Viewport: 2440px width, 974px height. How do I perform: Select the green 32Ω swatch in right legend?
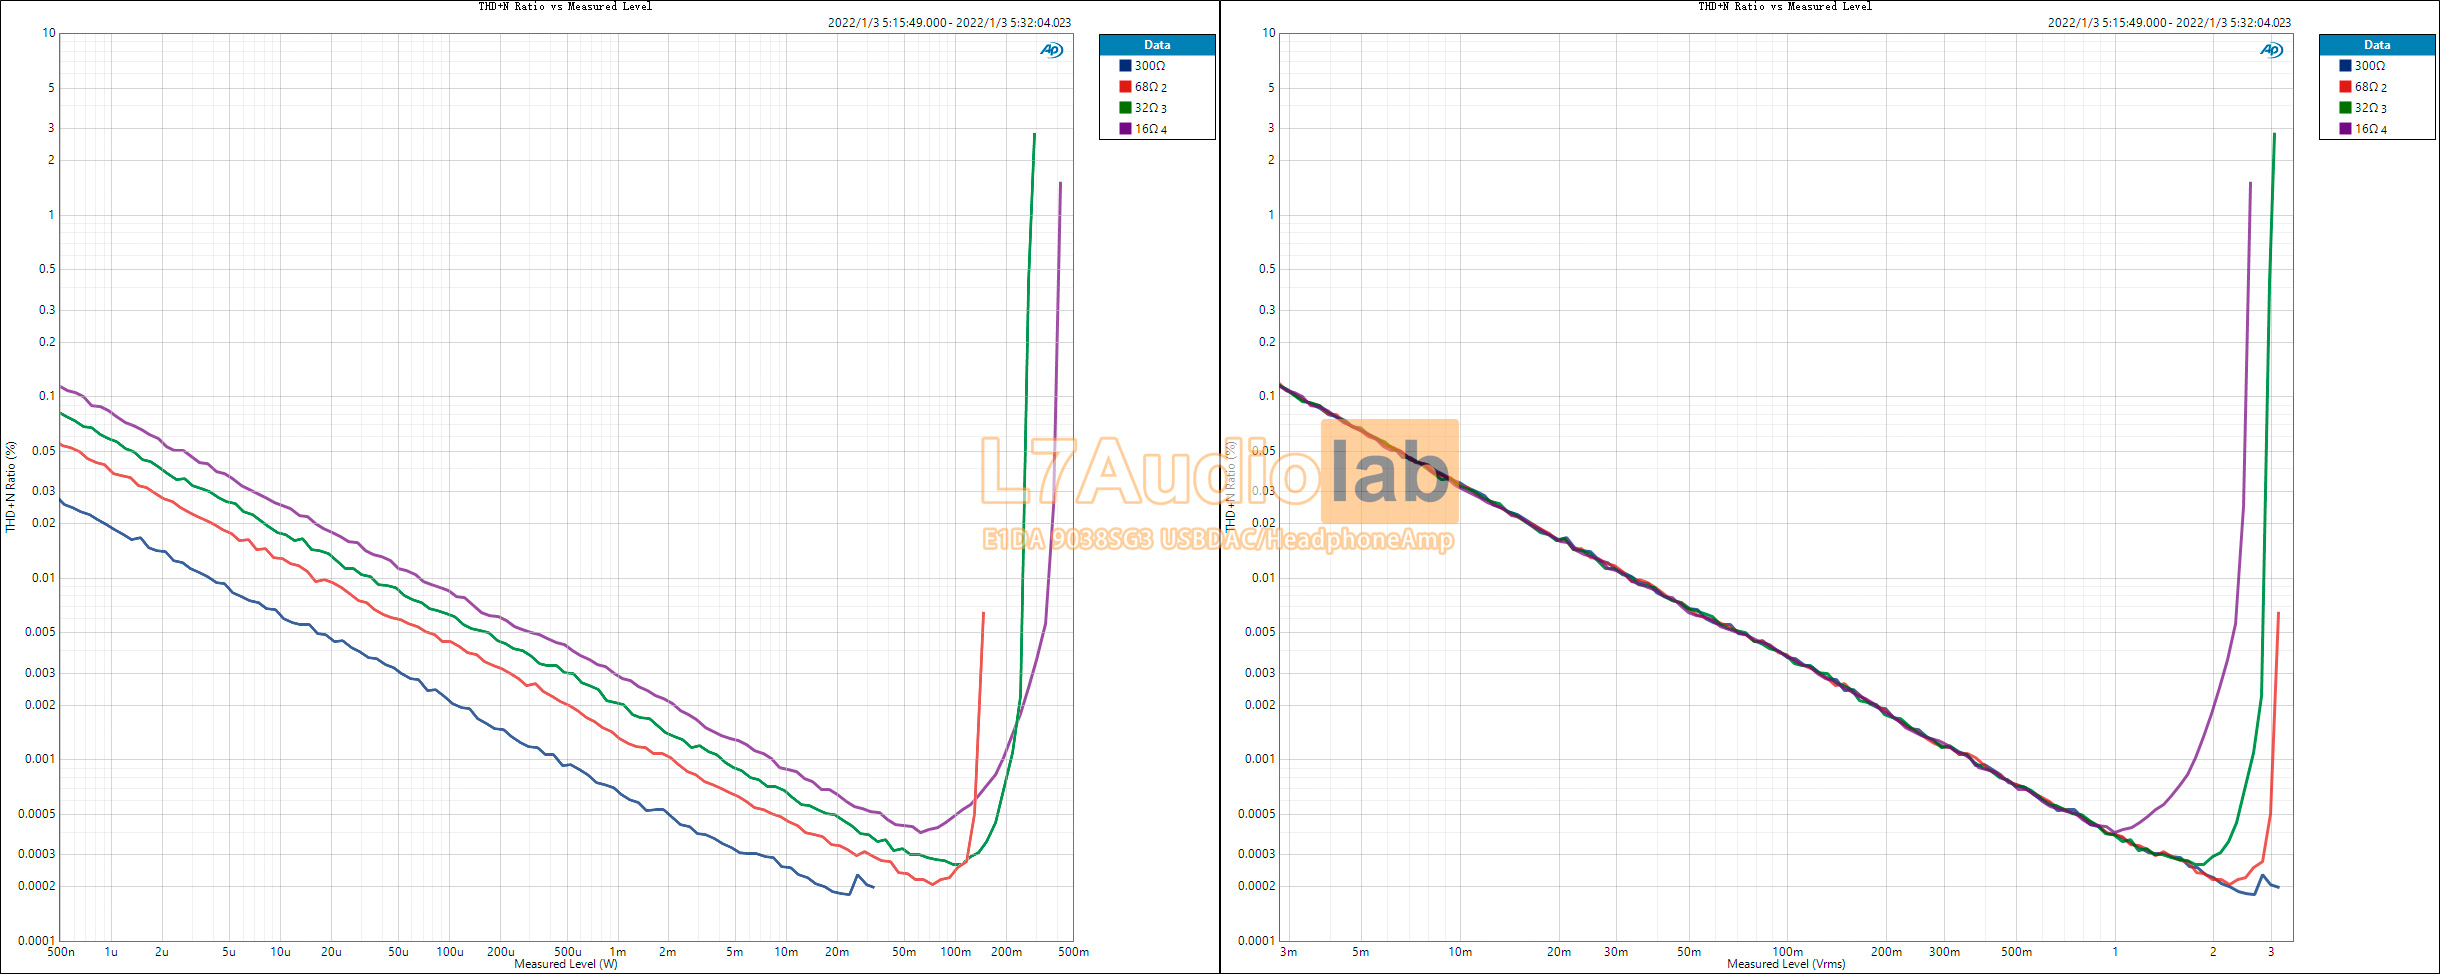coord(2345,108)
